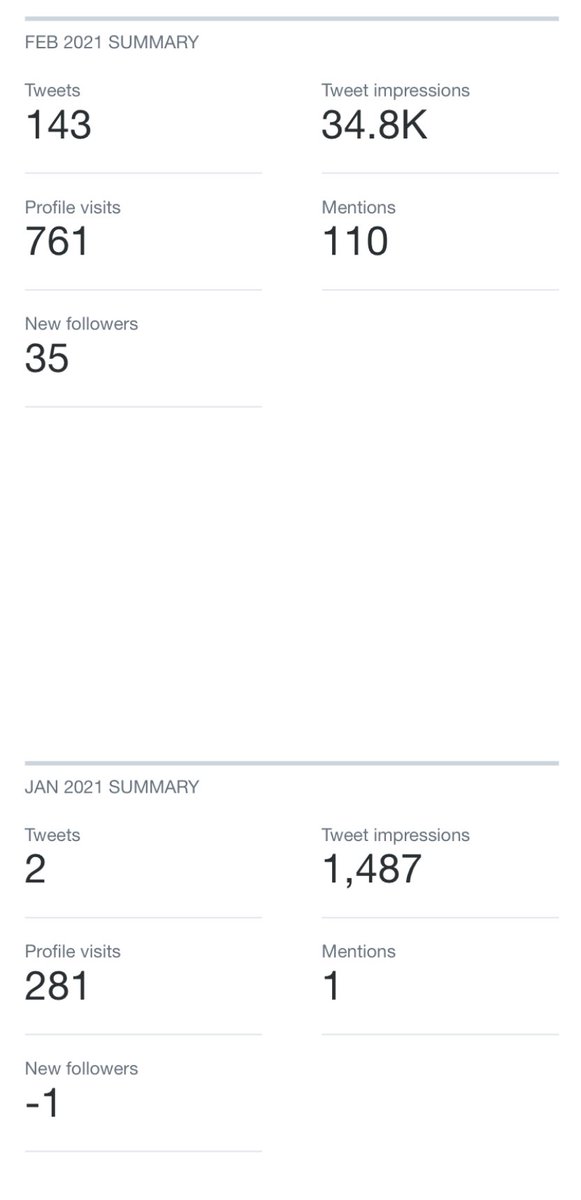This screenshot has height=1200, width=581.
Task: Click the Jan New followers label
Action: click(x=81, y=1068)
